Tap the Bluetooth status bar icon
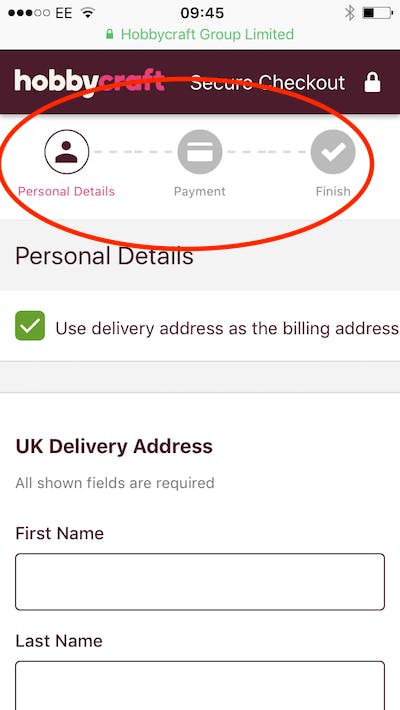 point(350,13)
